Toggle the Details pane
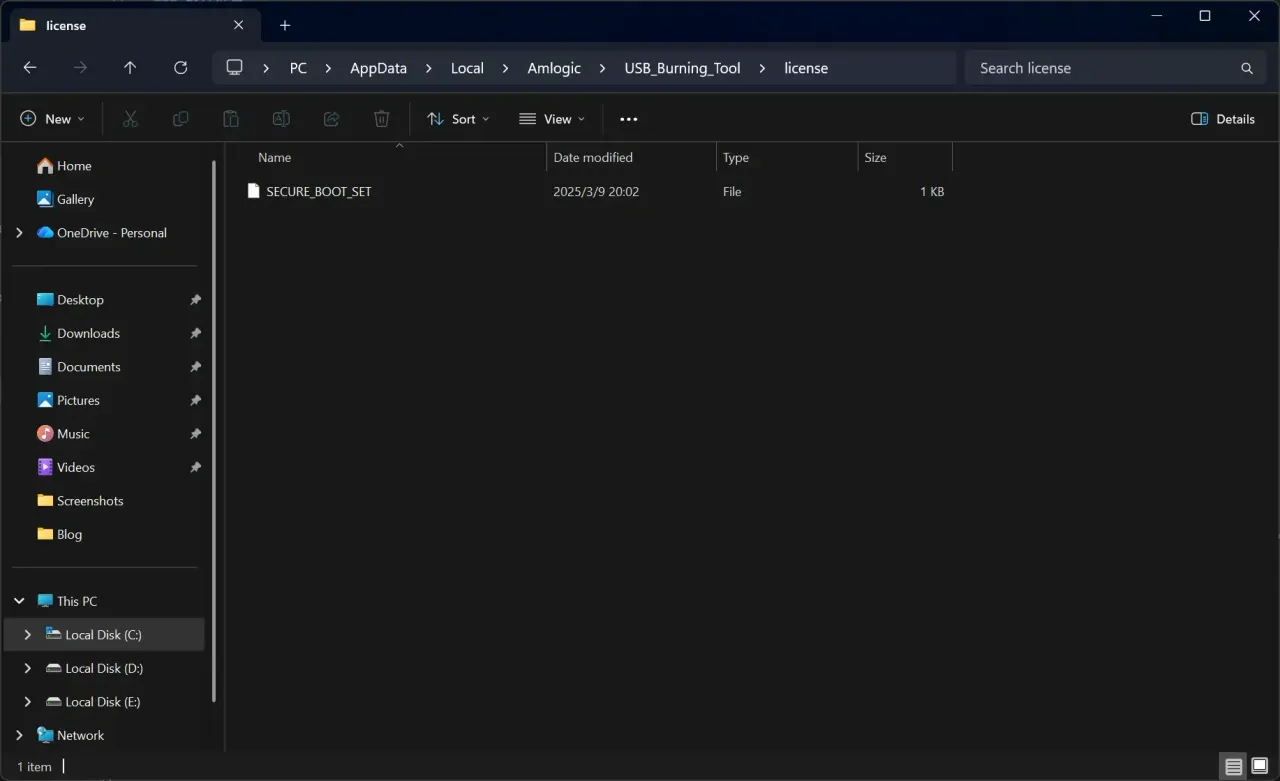Viewport: 1280px width, 781px height. pos(1223,119)
